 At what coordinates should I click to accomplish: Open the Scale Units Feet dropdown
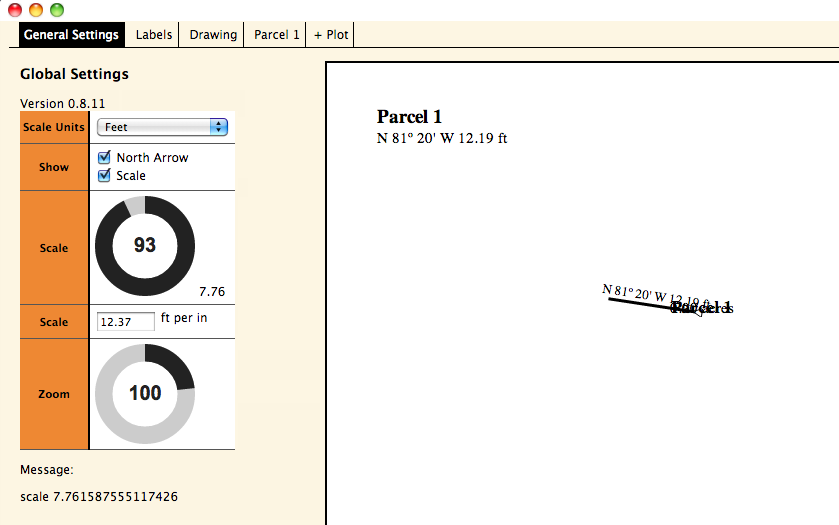[162, 127]
